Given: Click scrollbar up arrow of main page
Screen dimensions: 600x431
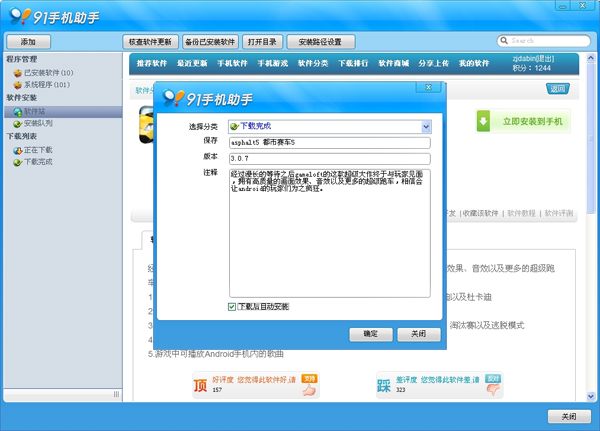Looking at the screenshot, I should pyautogui.click(x=590, y=58).
